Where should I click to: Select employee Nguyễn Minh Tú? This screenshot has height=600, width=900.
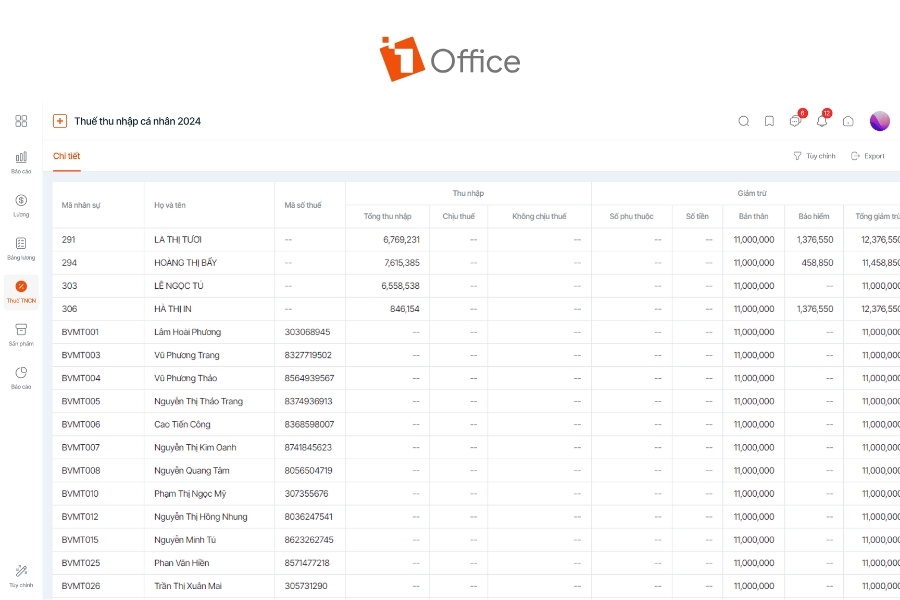click(185, 540)
